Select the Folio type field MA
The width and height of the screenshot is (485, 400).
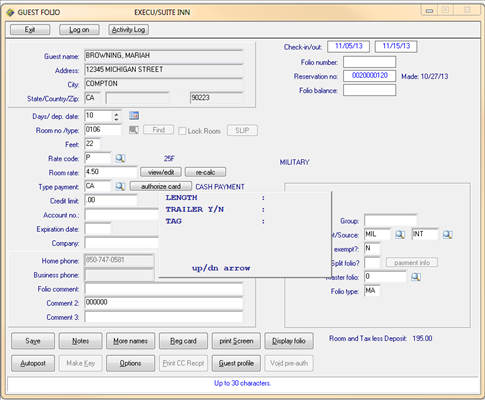coord(372,291)
